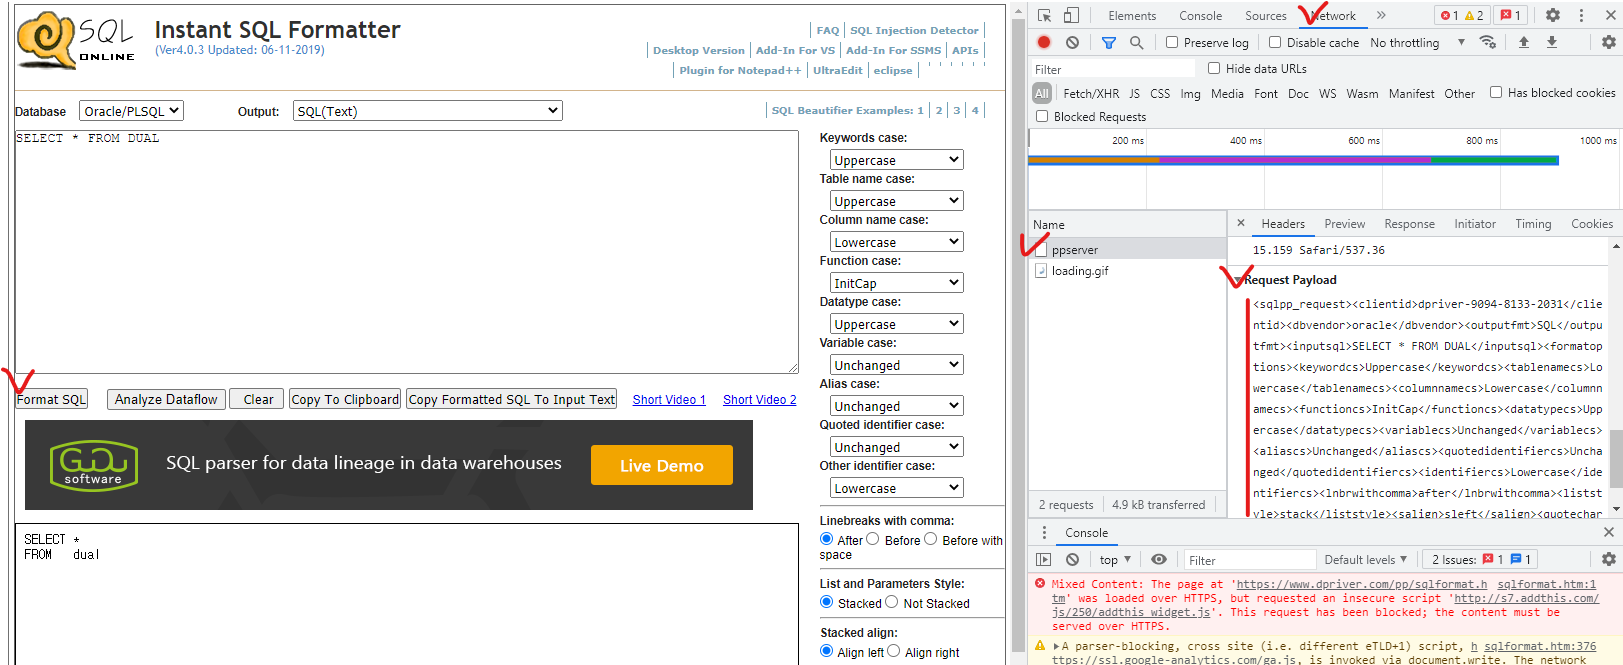Open network panel settings gear
1623x665 pixels.
pos(1609,42)
